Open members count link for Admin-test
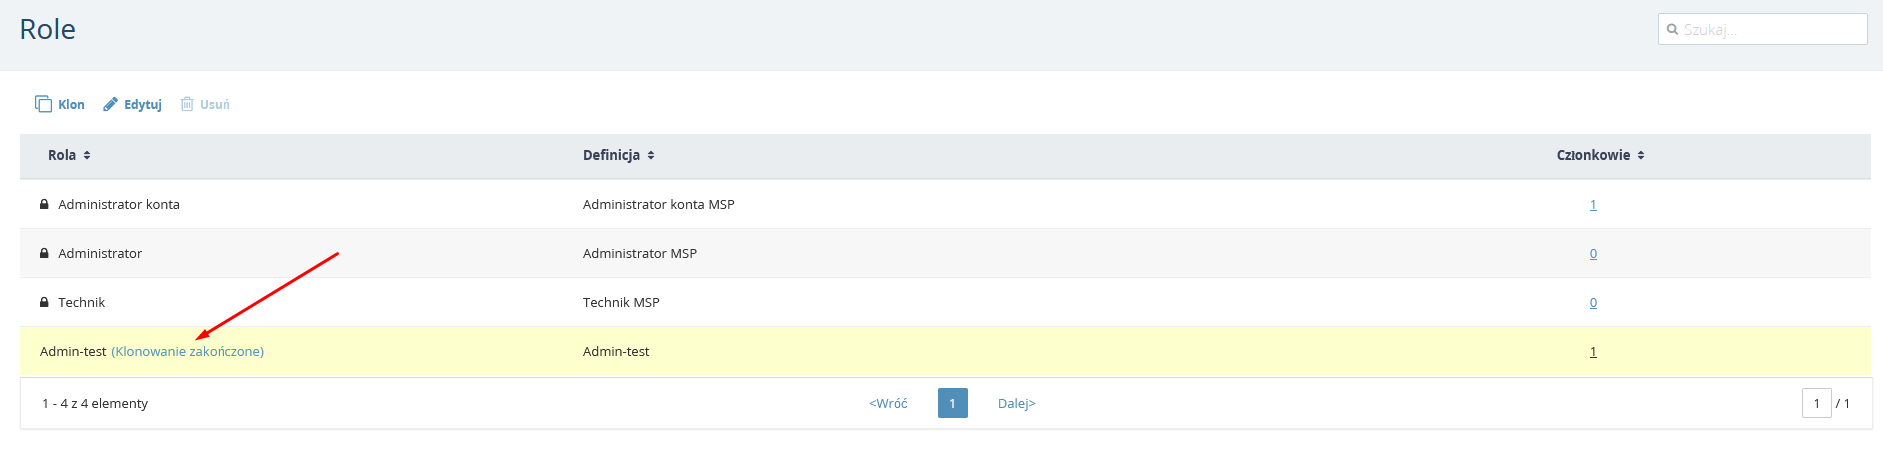1883x475 pixels. coord(1593,352)
